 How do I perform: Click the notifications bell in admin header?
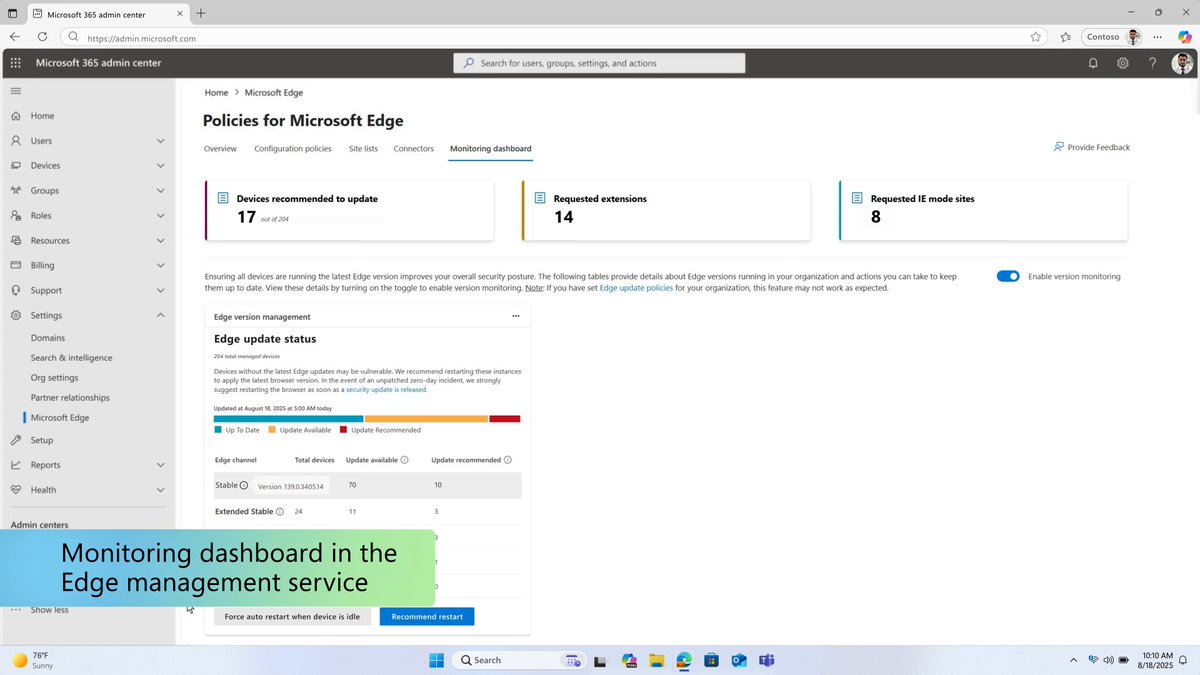(x=1093, y=63)
